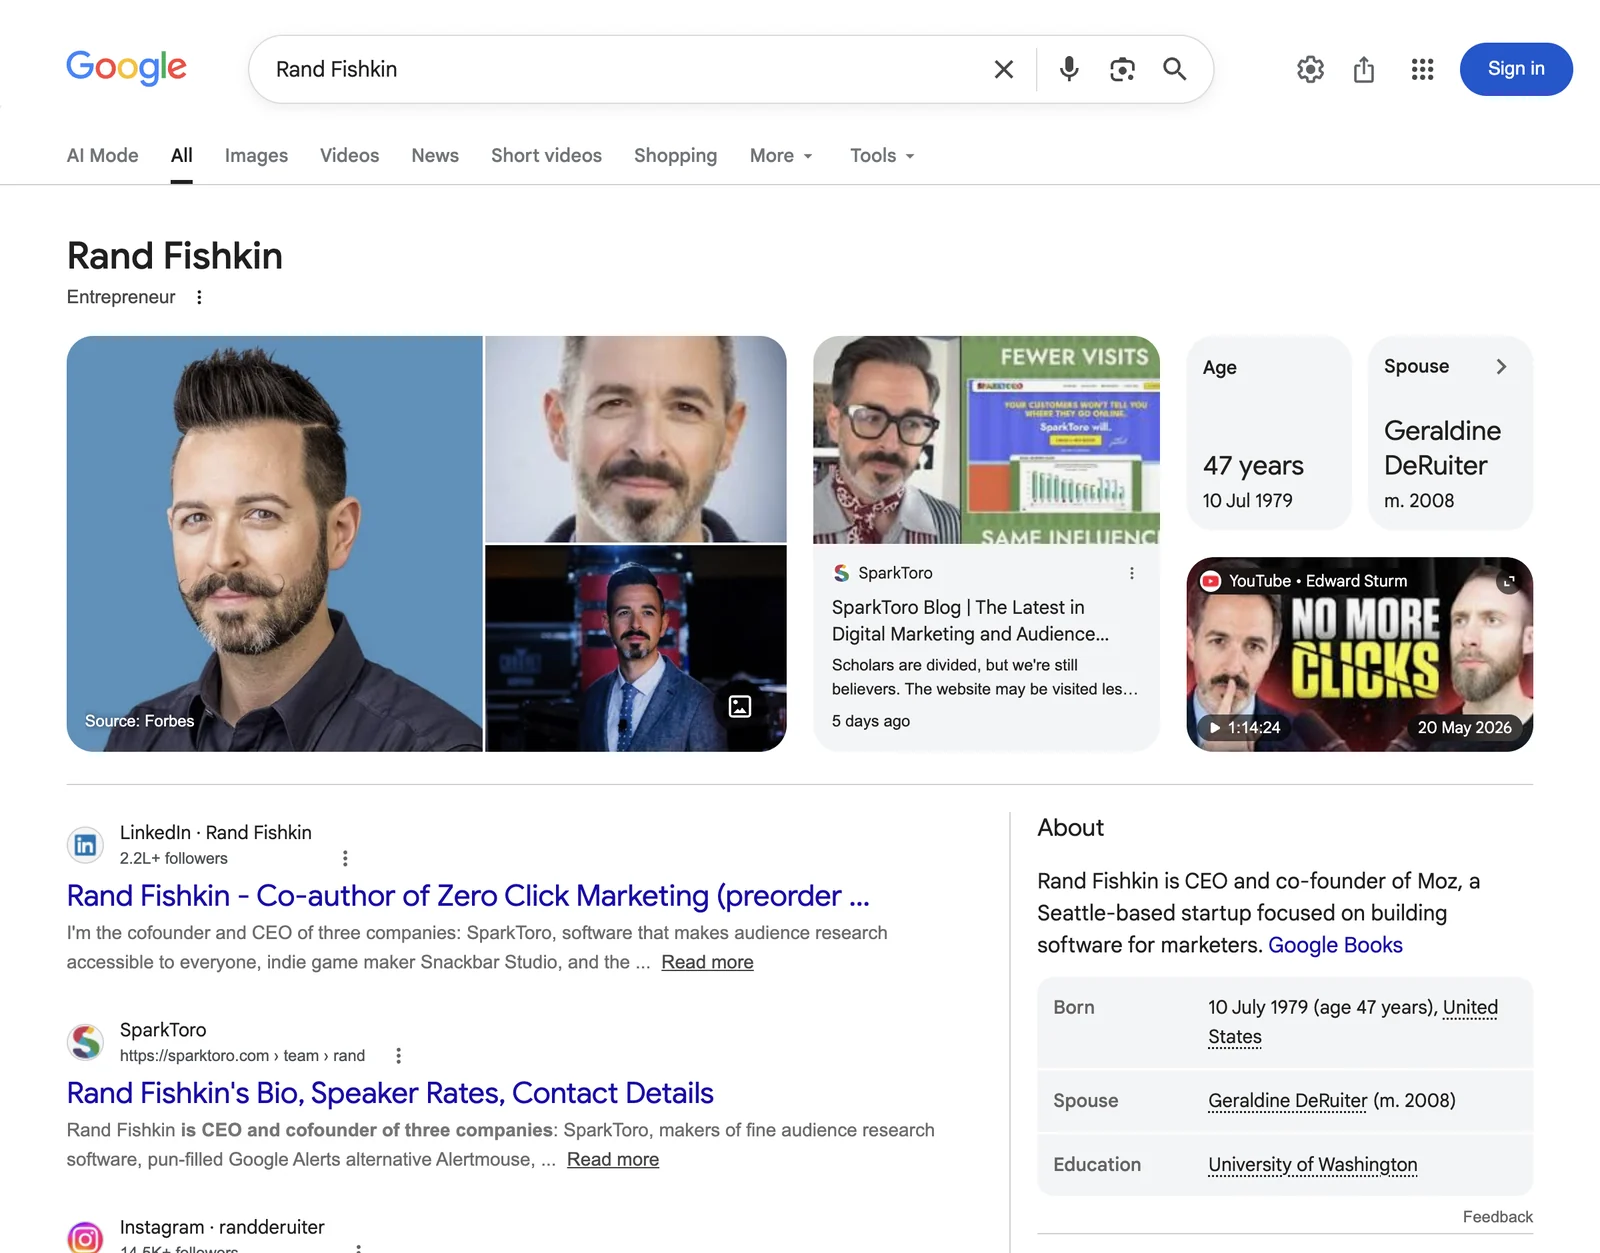This screenshot has height=1253, width=1600.
Task: Start voice search with microphone icon
Action: (x=1069, y=69)
